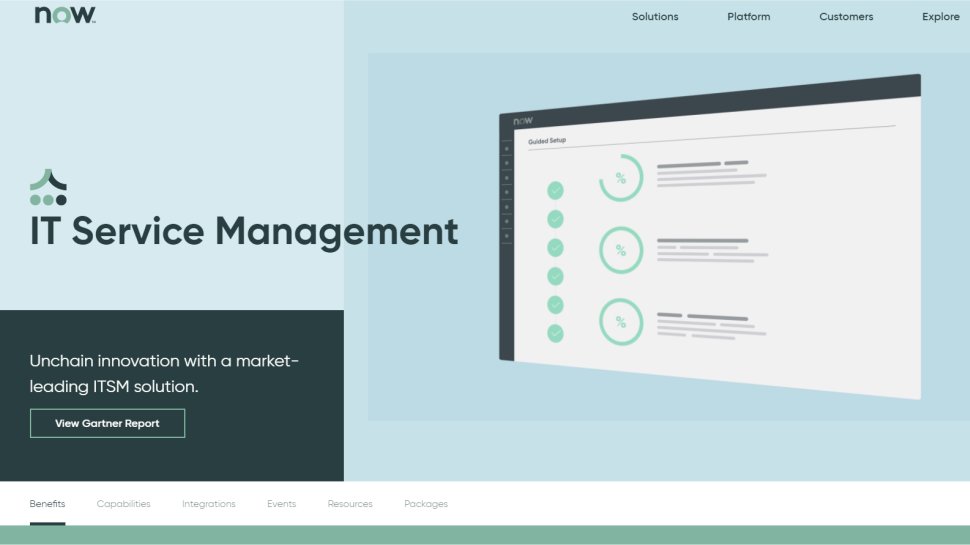The image size is (970, 545).
Task: Click the third green checkmark in the list
Action: click(555, 247)
